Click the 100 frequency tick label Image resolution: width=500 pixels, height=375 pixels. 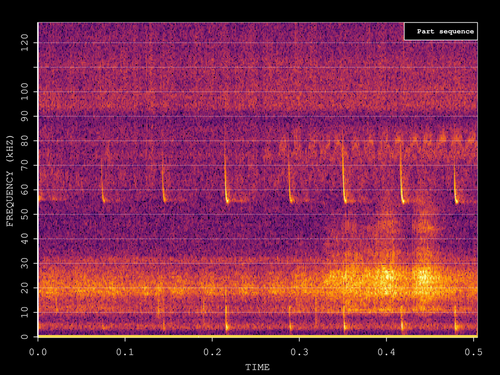click(x=25, y=92)
